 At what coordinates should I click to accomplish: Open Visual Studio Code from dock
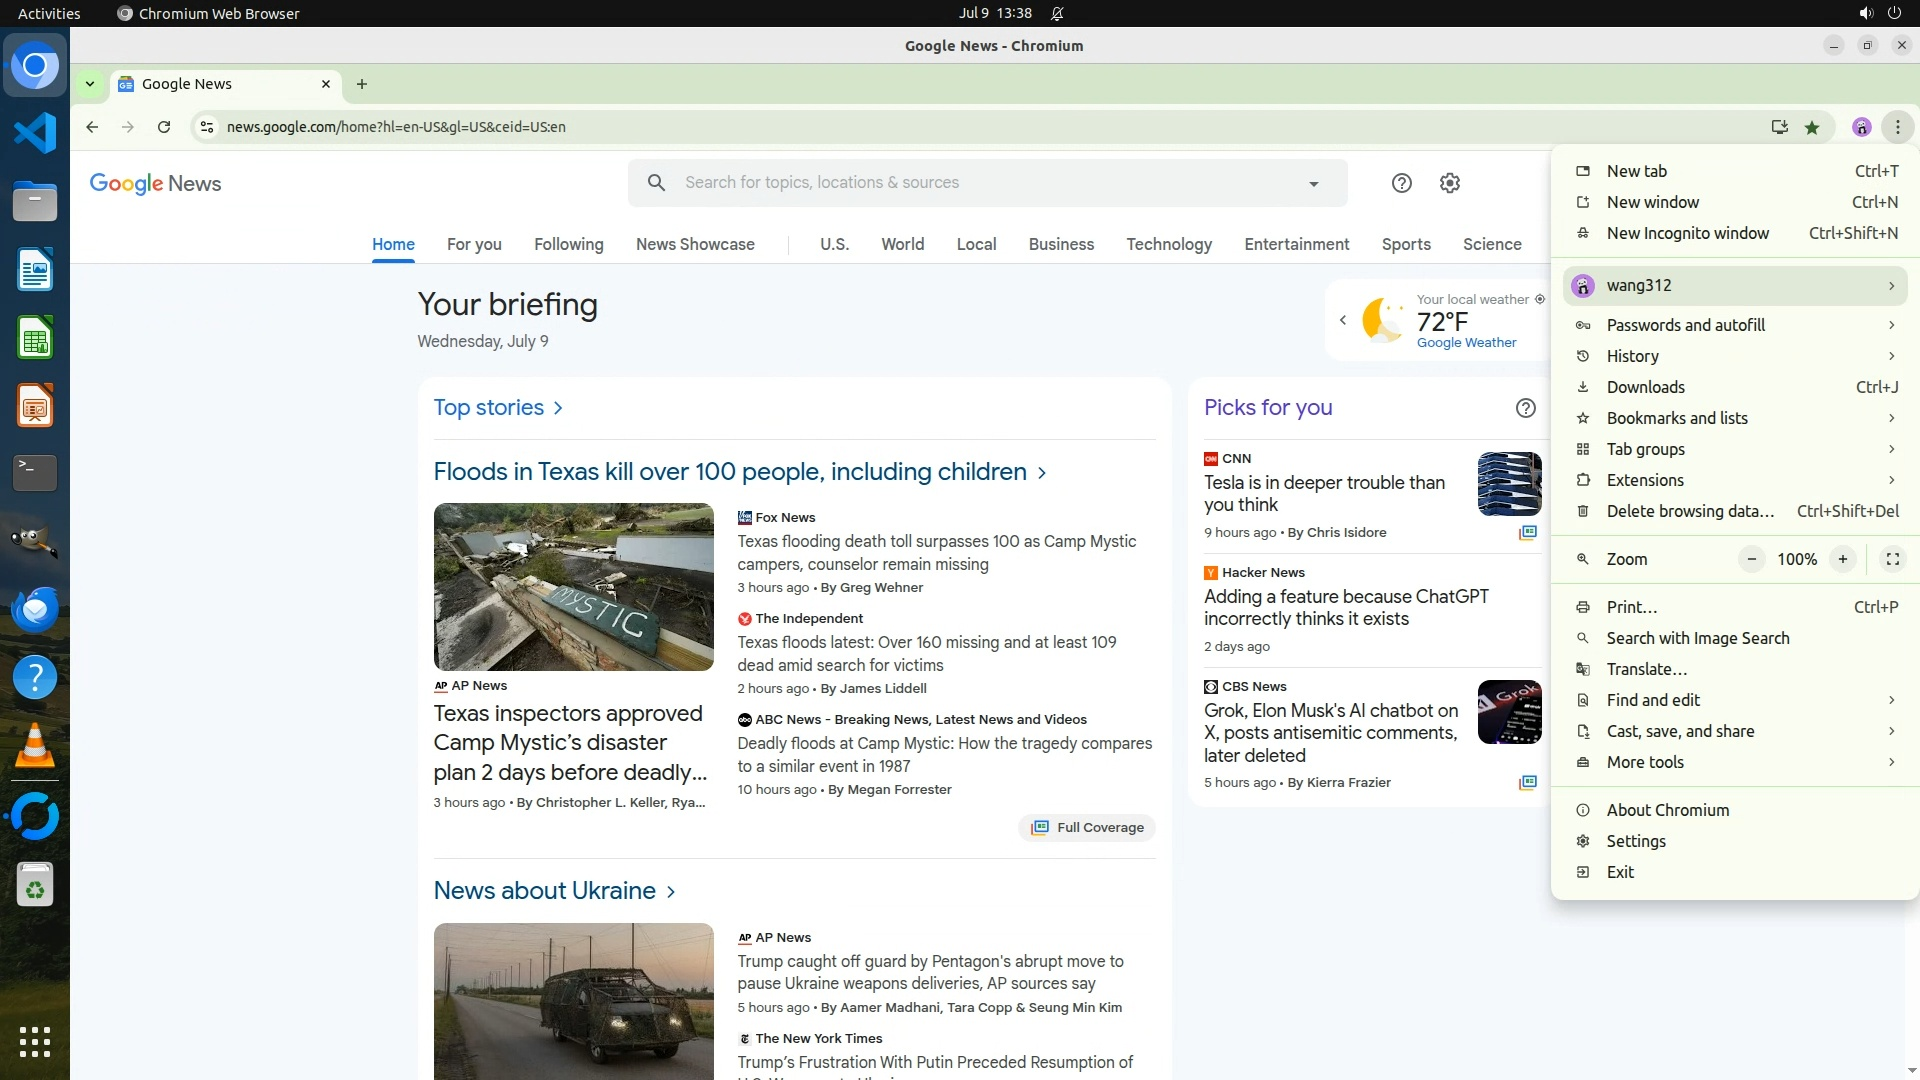[x=35, y=133]
